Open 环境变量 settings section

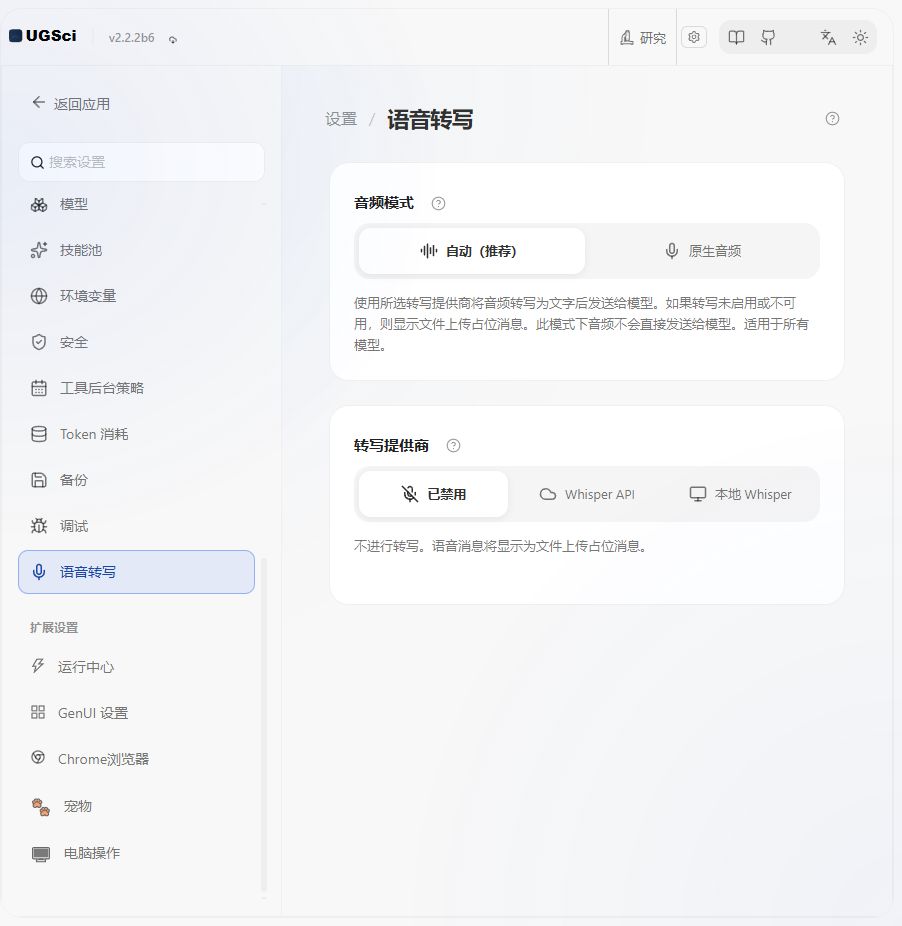click(136, 296)
